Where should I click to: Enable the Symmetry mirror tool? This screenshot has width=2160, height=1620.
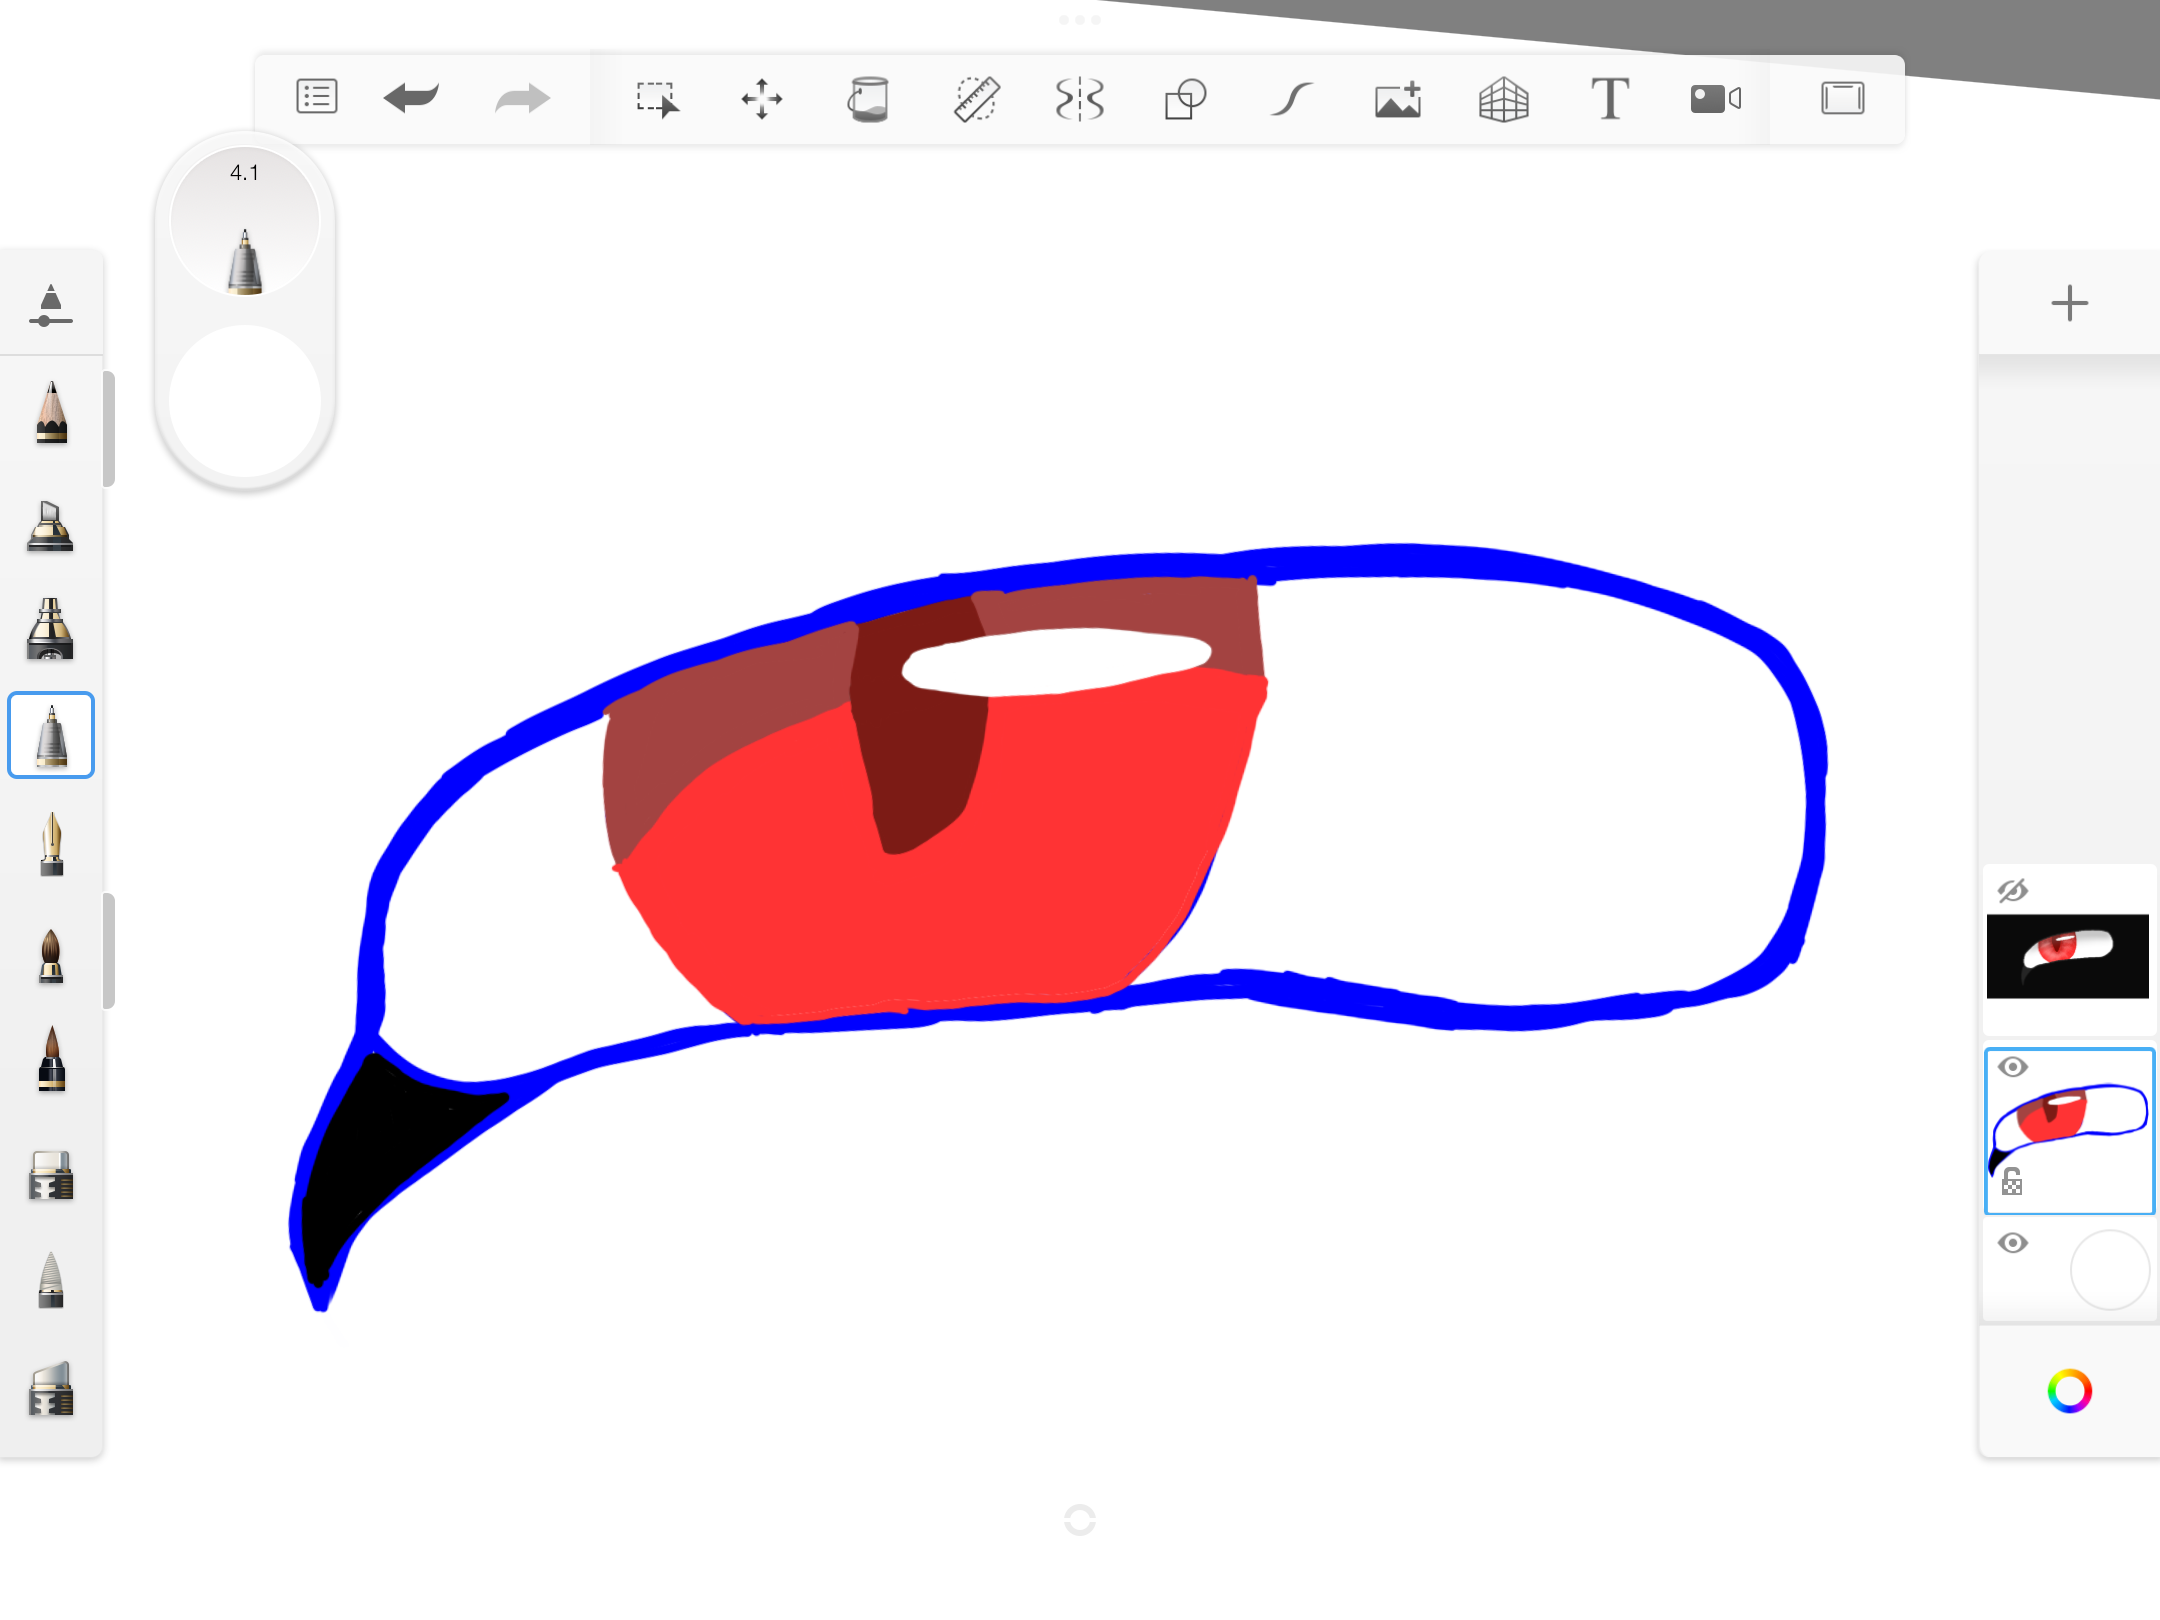tap(1080, 98)
